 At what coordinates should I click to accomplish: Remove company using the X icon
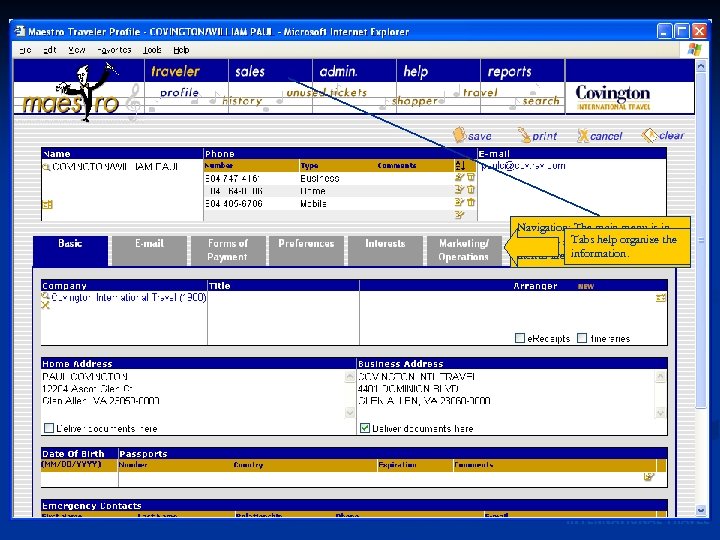[45, 305]
